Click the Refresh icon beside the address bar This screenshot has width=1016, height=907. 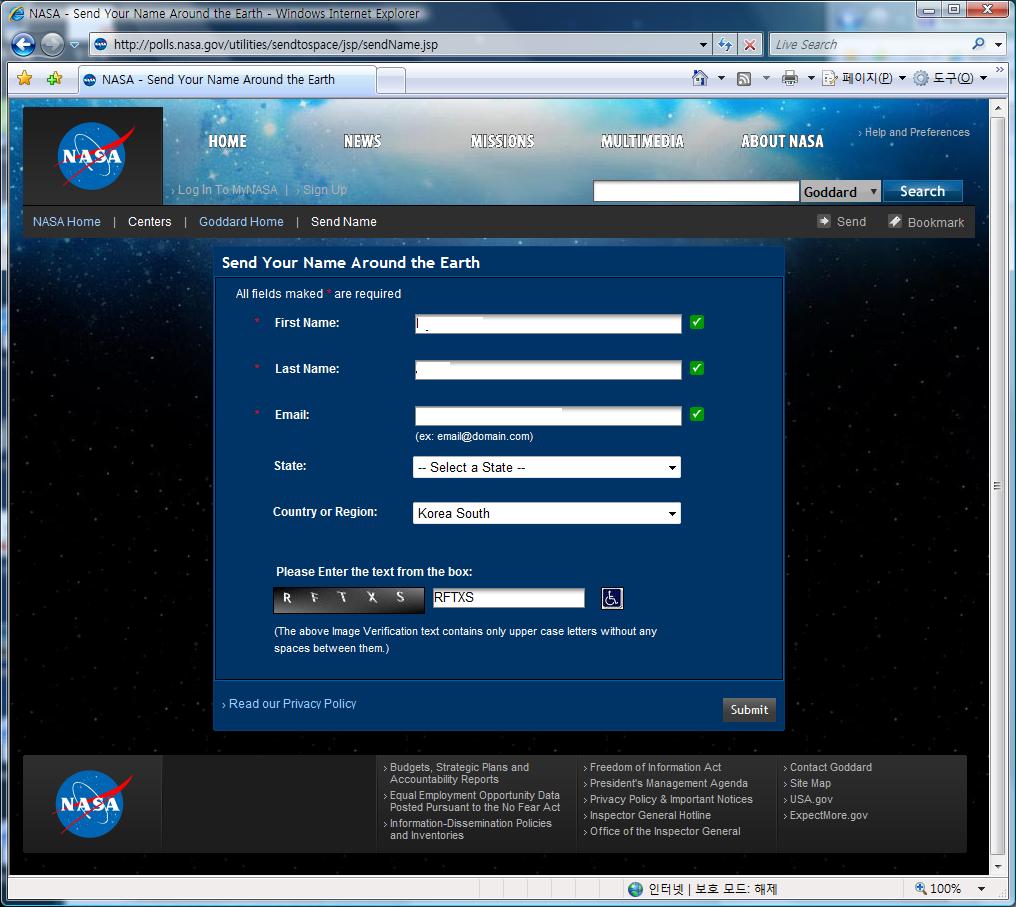725,45
